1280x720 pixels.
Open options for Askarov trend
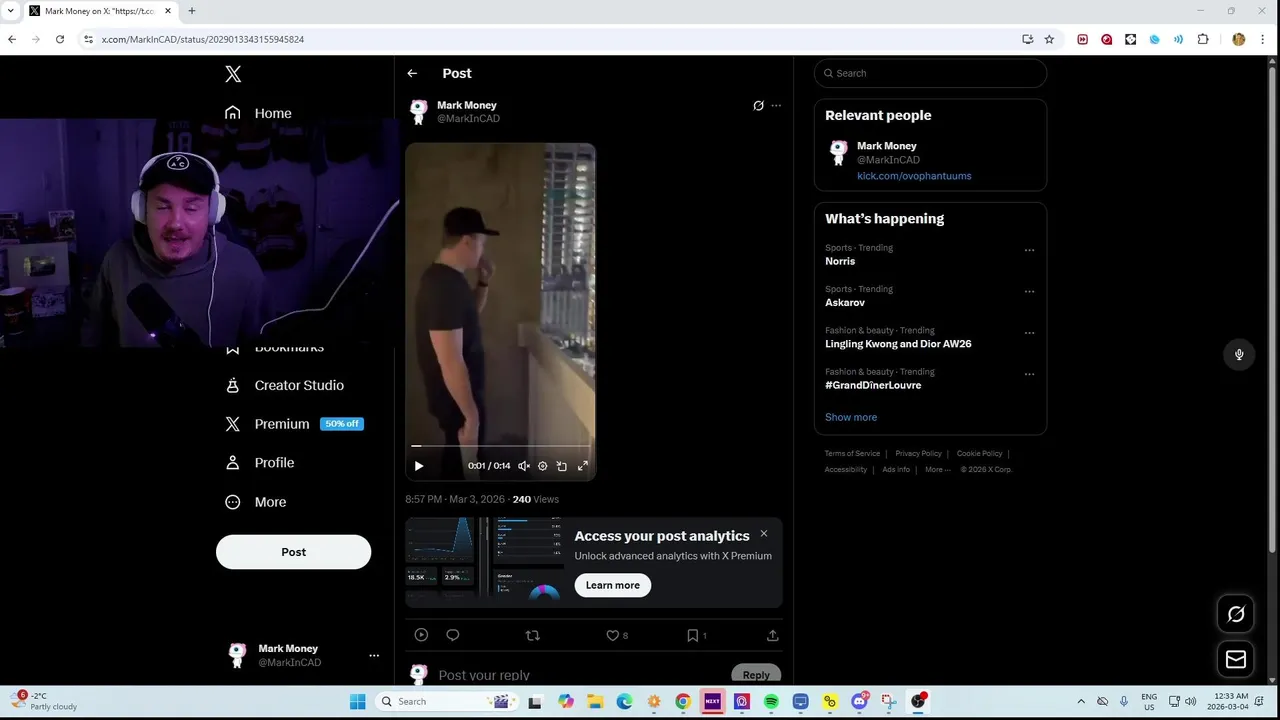1029,291
